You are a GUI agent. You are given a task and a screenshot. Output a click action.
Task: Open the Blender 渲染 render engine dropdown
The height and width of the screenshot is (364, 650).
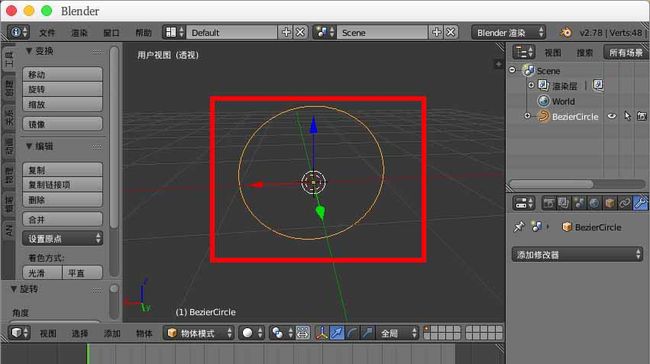[508, 32]
